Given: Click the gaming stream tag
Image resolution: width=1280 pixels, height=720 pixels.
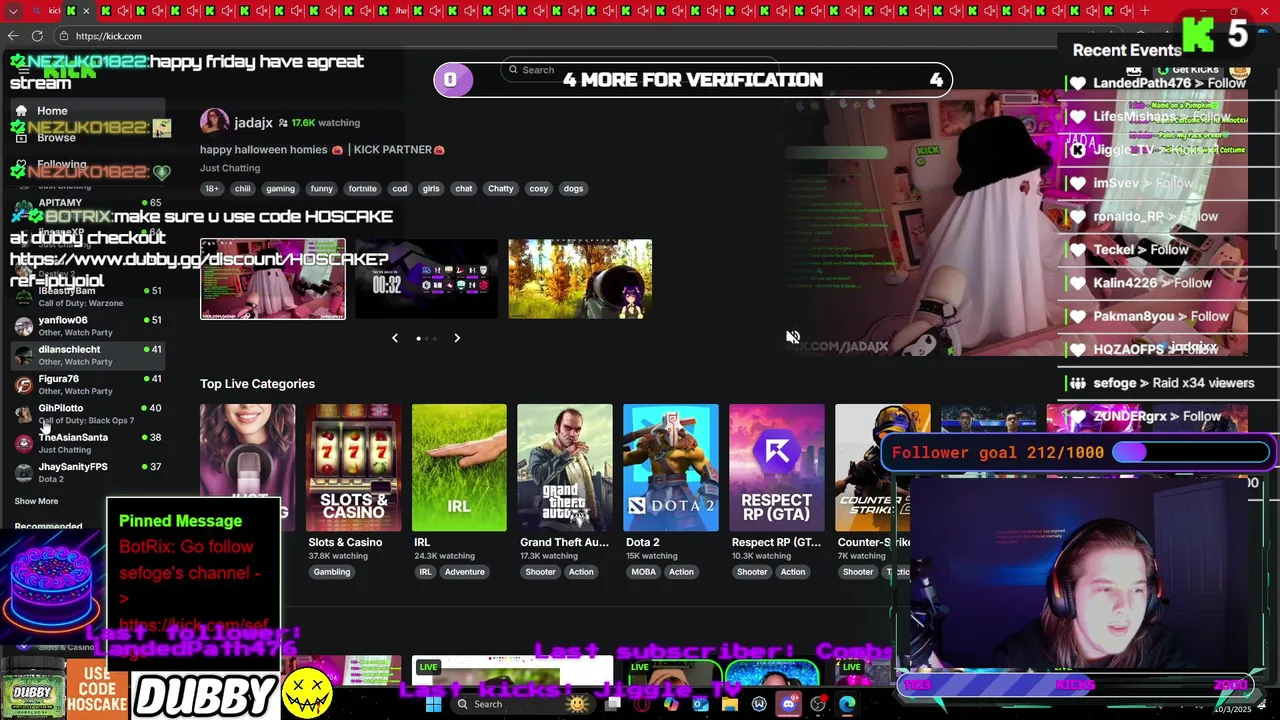Looking at the screenshot, I should pyautogui.click(x=280, y=188).
